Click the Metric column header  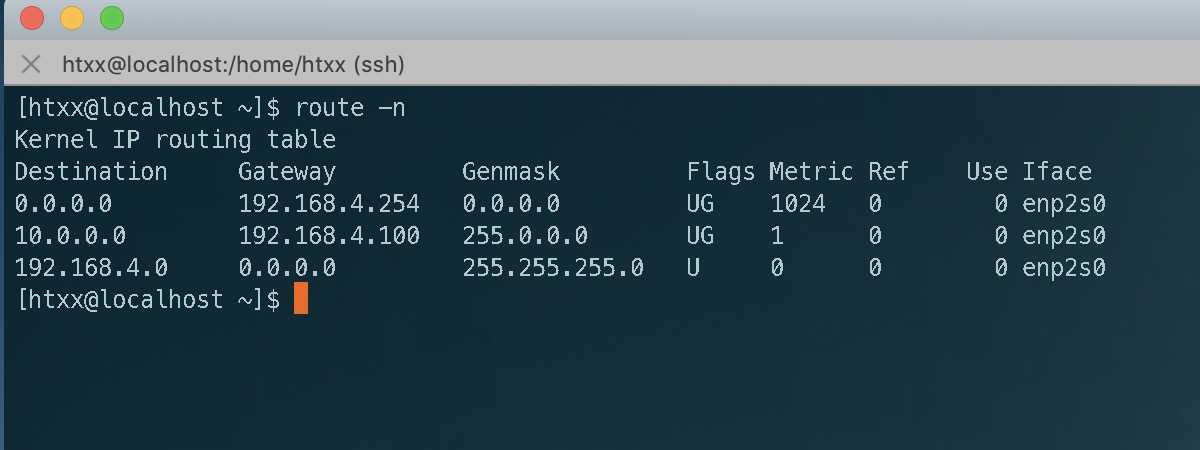point(811,171)
